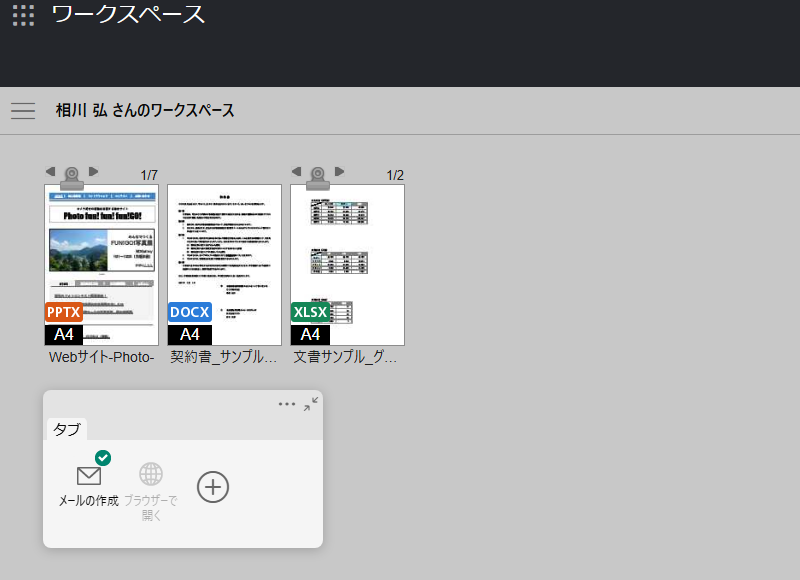Select the Webサイト-Photo PPTX thumbnail
This screenshot has height=580, width=800.
pyautogui.click(x=102, y=265)
